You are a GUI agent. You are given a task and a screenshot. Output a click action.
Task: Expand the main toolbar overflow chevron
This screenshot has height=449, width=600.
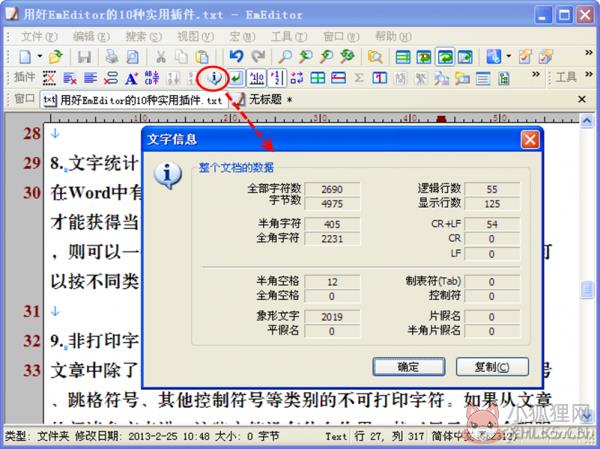click(x=589, y=53)
